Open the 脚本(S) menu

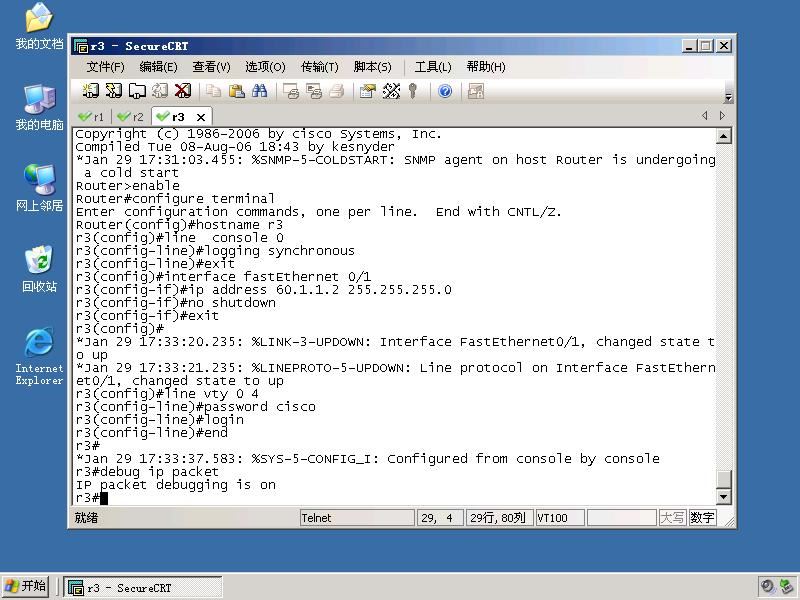pyautogui.click(x=372, y=67)
